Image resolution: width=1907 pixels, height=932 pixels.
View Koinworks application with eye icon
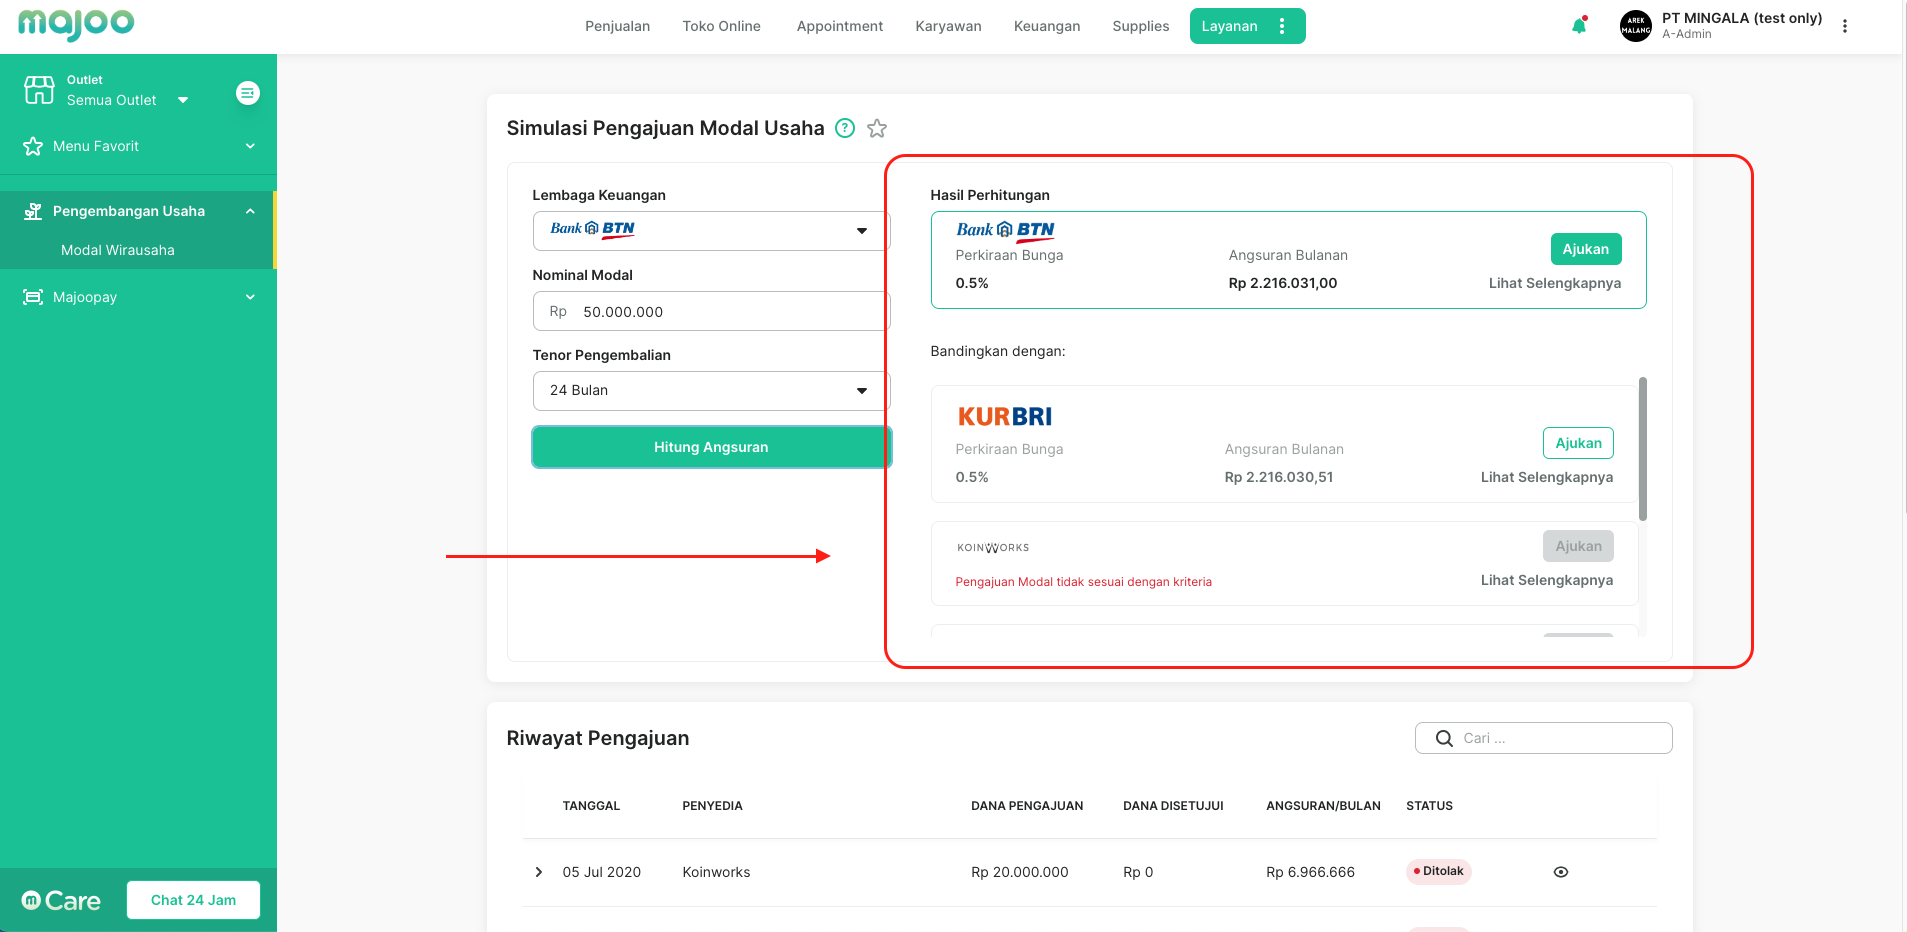(1561, 872)
